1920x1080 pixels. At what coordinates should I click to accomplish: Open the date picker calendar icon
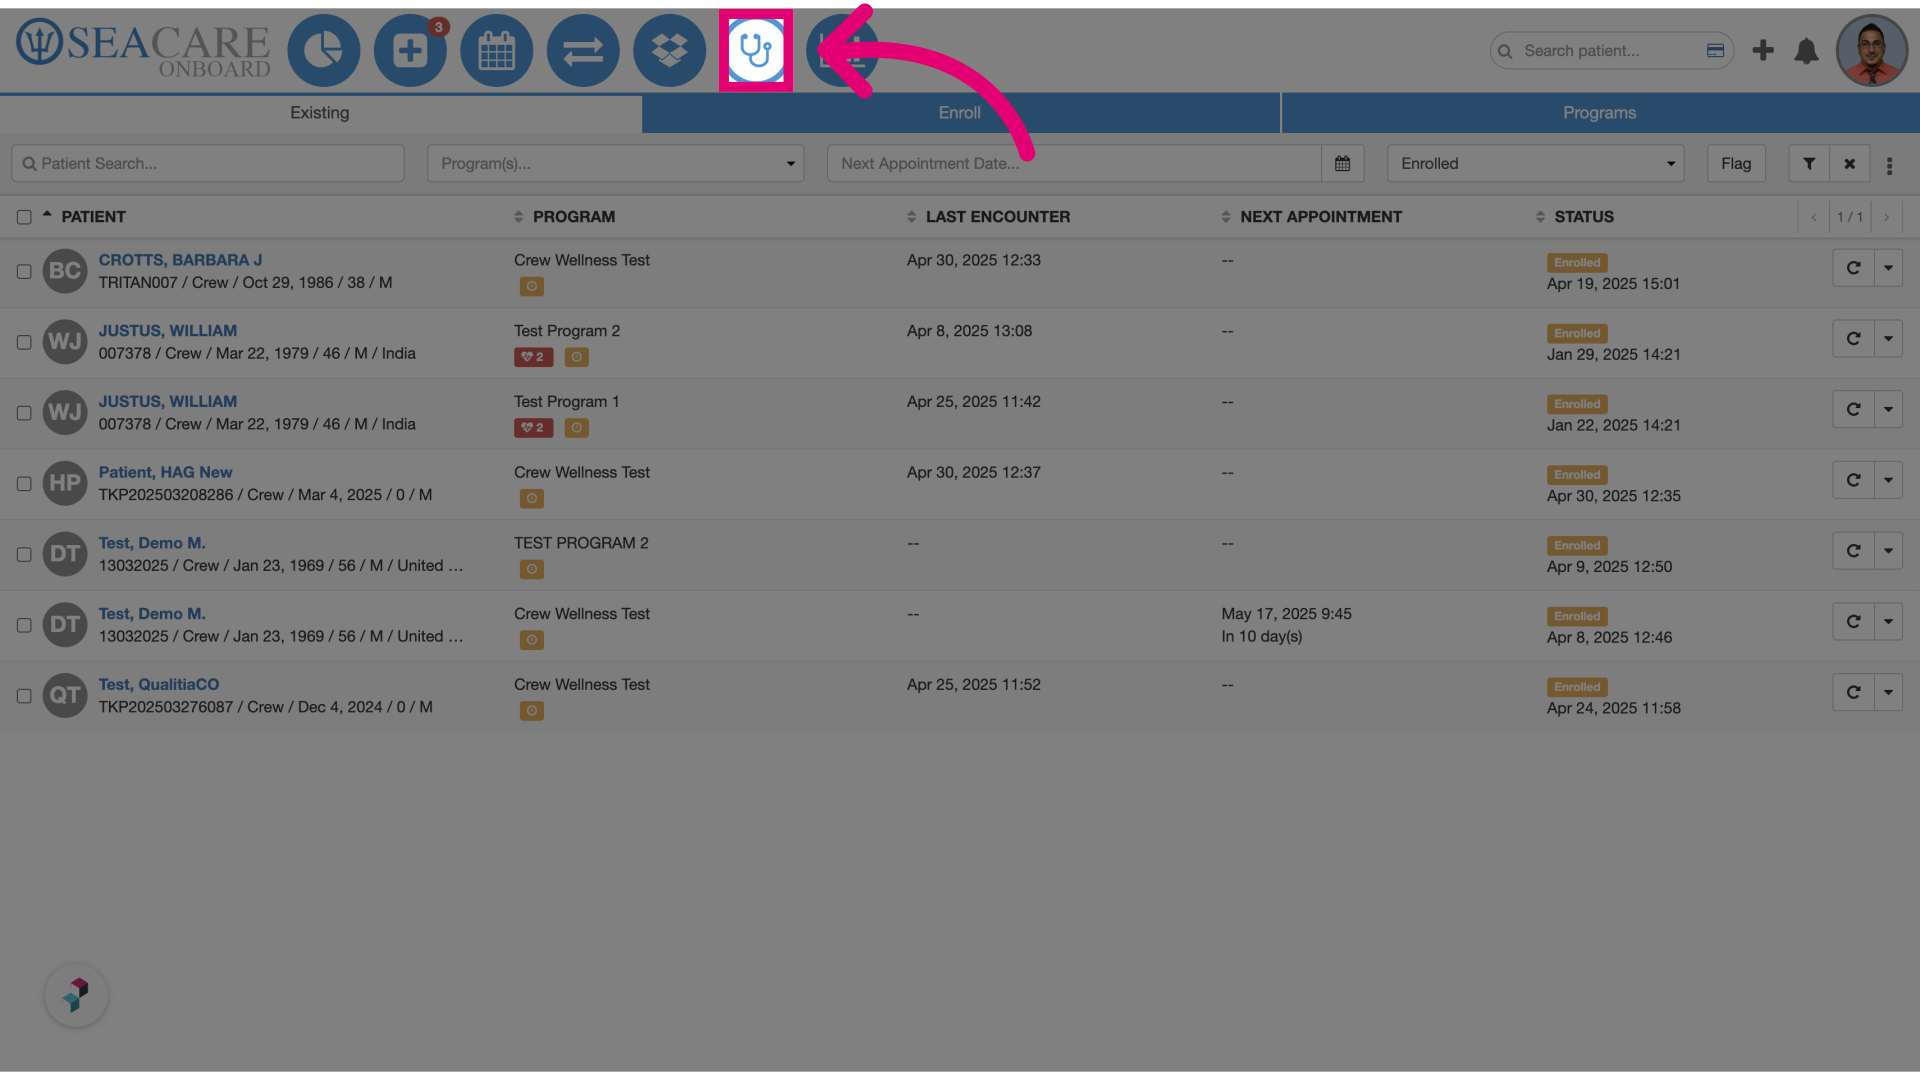1343,163
